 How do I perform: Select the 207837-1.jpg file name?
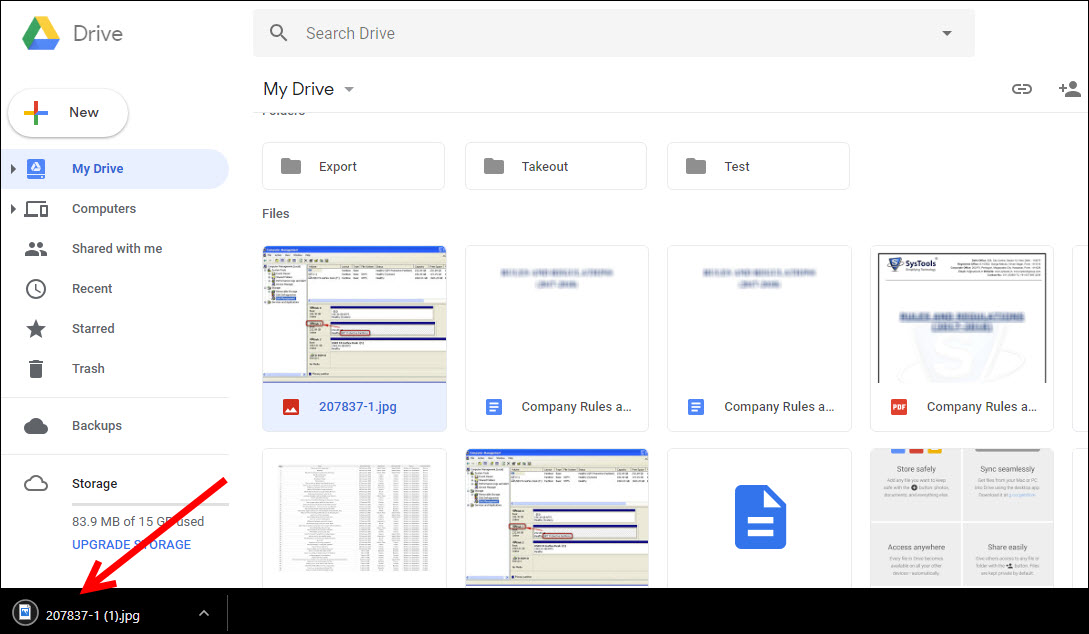[358, 407]
